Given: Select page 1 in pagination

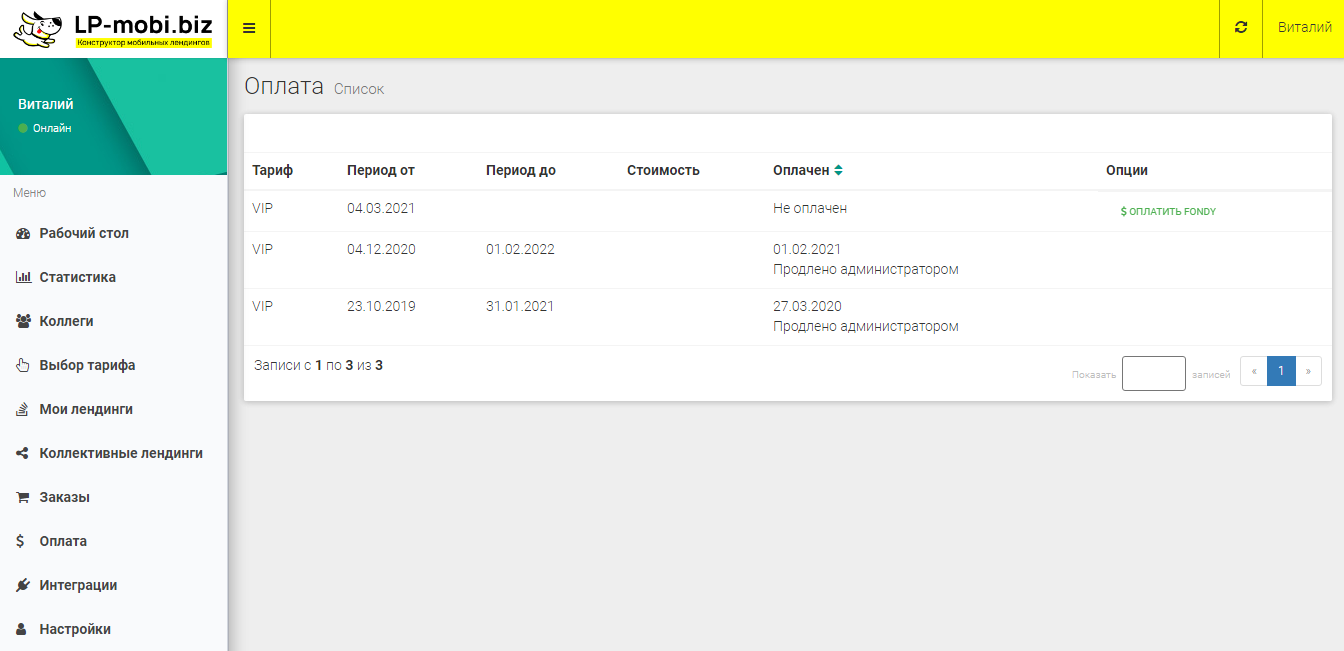Looking at the screenshot, I should tap(1281, 371).
